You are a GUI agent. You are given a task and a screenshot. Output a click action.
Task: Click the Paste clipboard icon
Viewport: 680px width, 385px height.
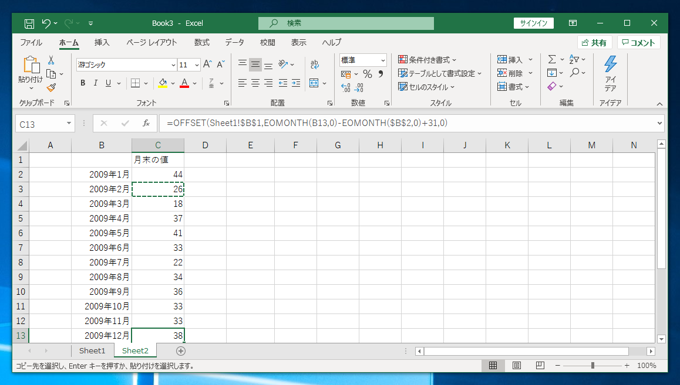click(x=31, y=65)
